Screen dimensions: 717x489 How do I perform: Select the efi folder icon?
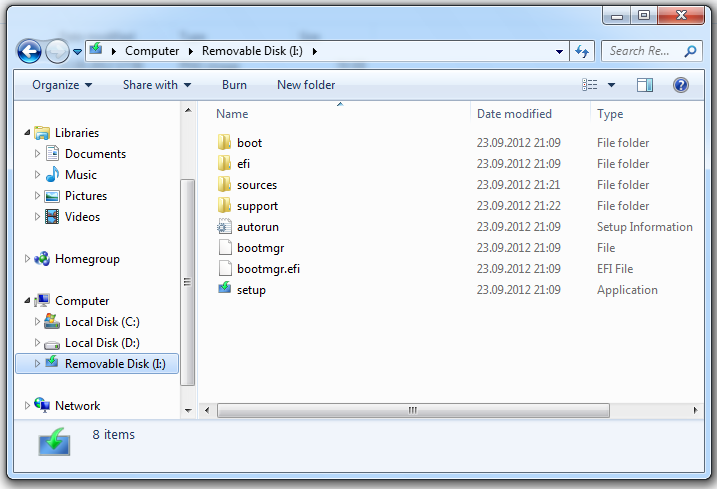tap(225, 163)
